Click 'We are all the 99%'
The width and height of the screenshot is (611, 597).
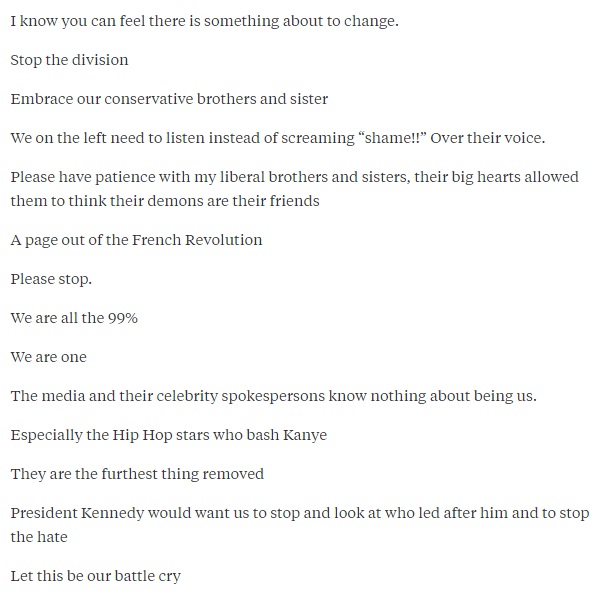74,318
